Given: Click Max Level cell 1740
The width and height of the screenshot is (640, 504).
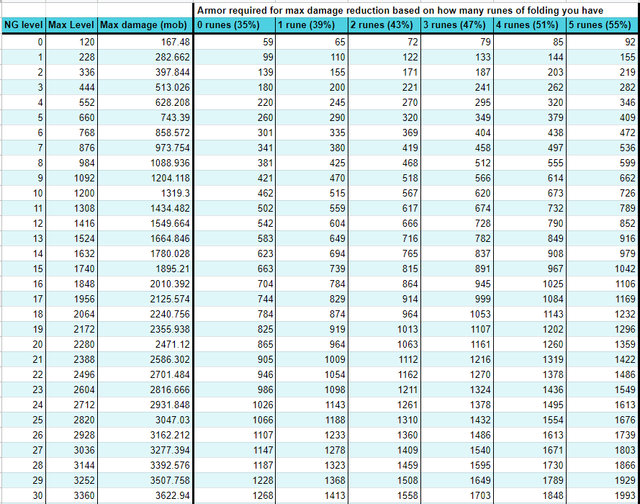Looking at the screenshot, I should 71,269.
